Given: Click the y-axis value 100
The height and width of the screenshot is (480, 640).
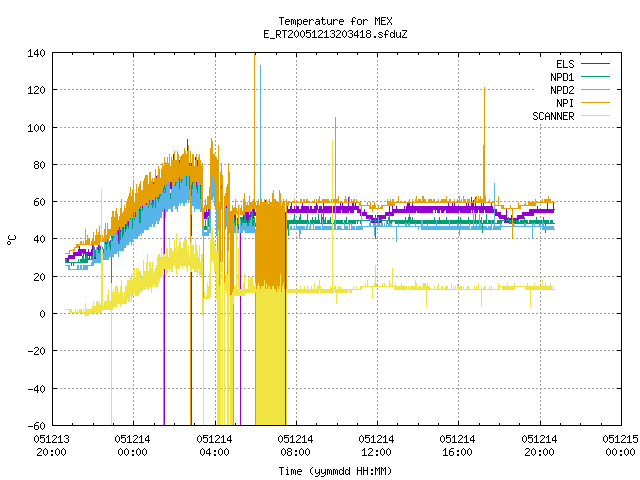Looking at the screenshot, I should point(36,128).
